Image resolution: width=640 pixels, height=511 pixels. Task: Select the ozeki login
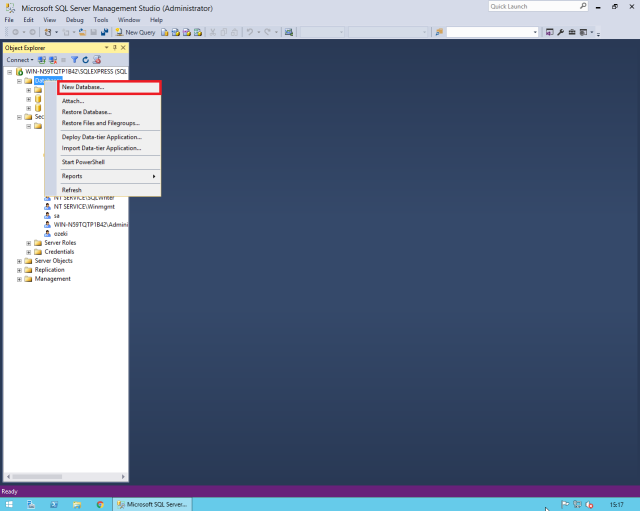tap(60, 234)
